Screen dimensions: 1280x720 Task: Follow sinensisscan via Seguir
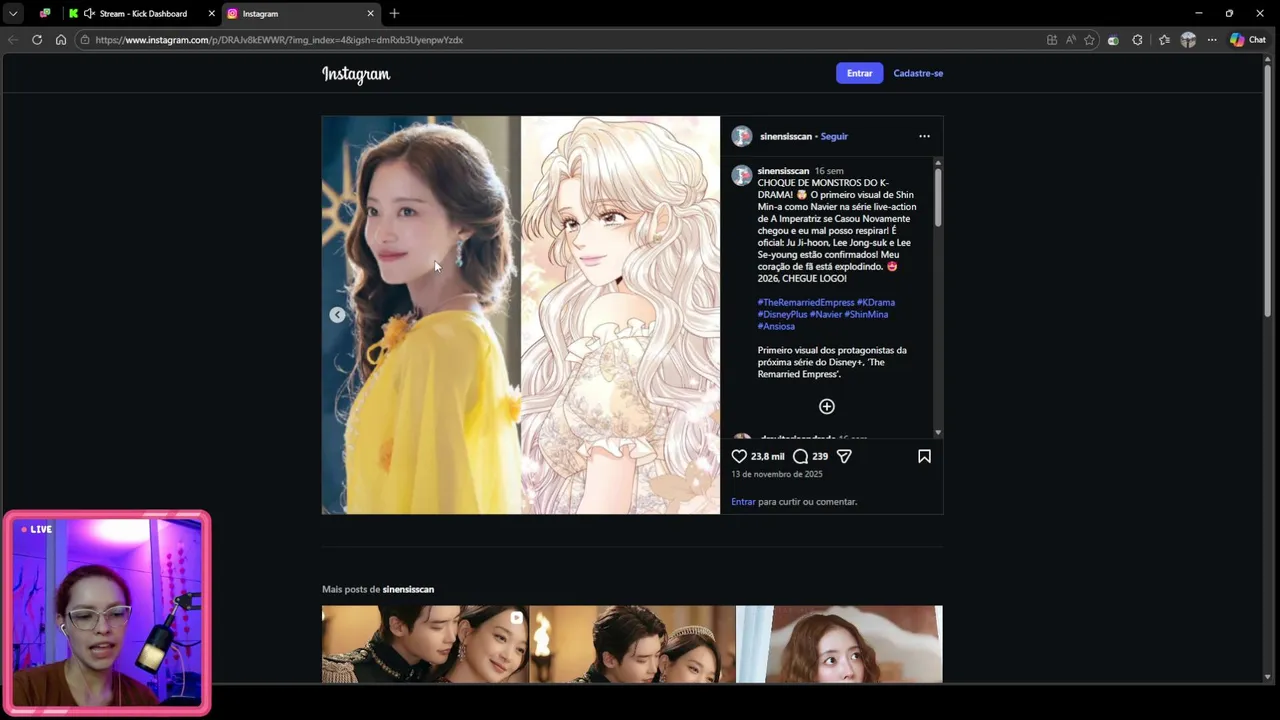click(834, 136)
